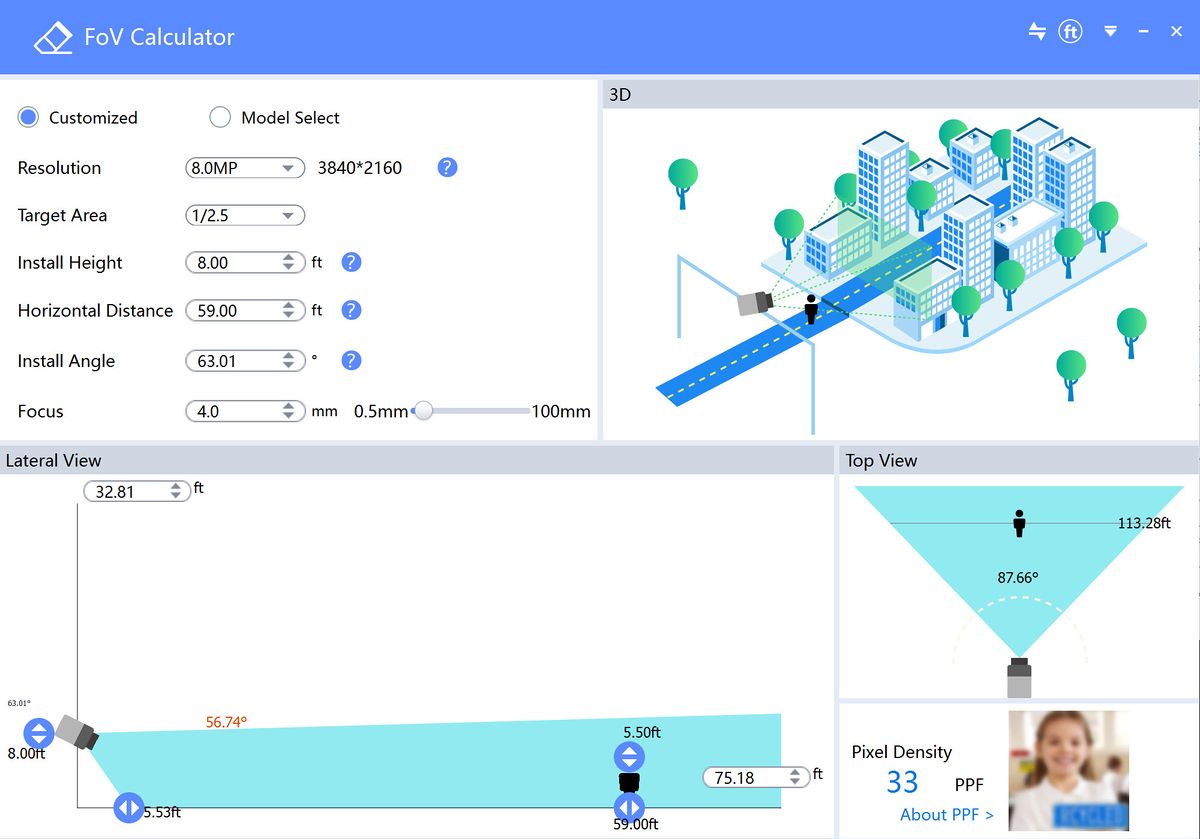Image resolution: width=1200 pixels, height=839 pixels.
Task: Click the camera height handle at 8.00ft
Action: tap(38, 733)
